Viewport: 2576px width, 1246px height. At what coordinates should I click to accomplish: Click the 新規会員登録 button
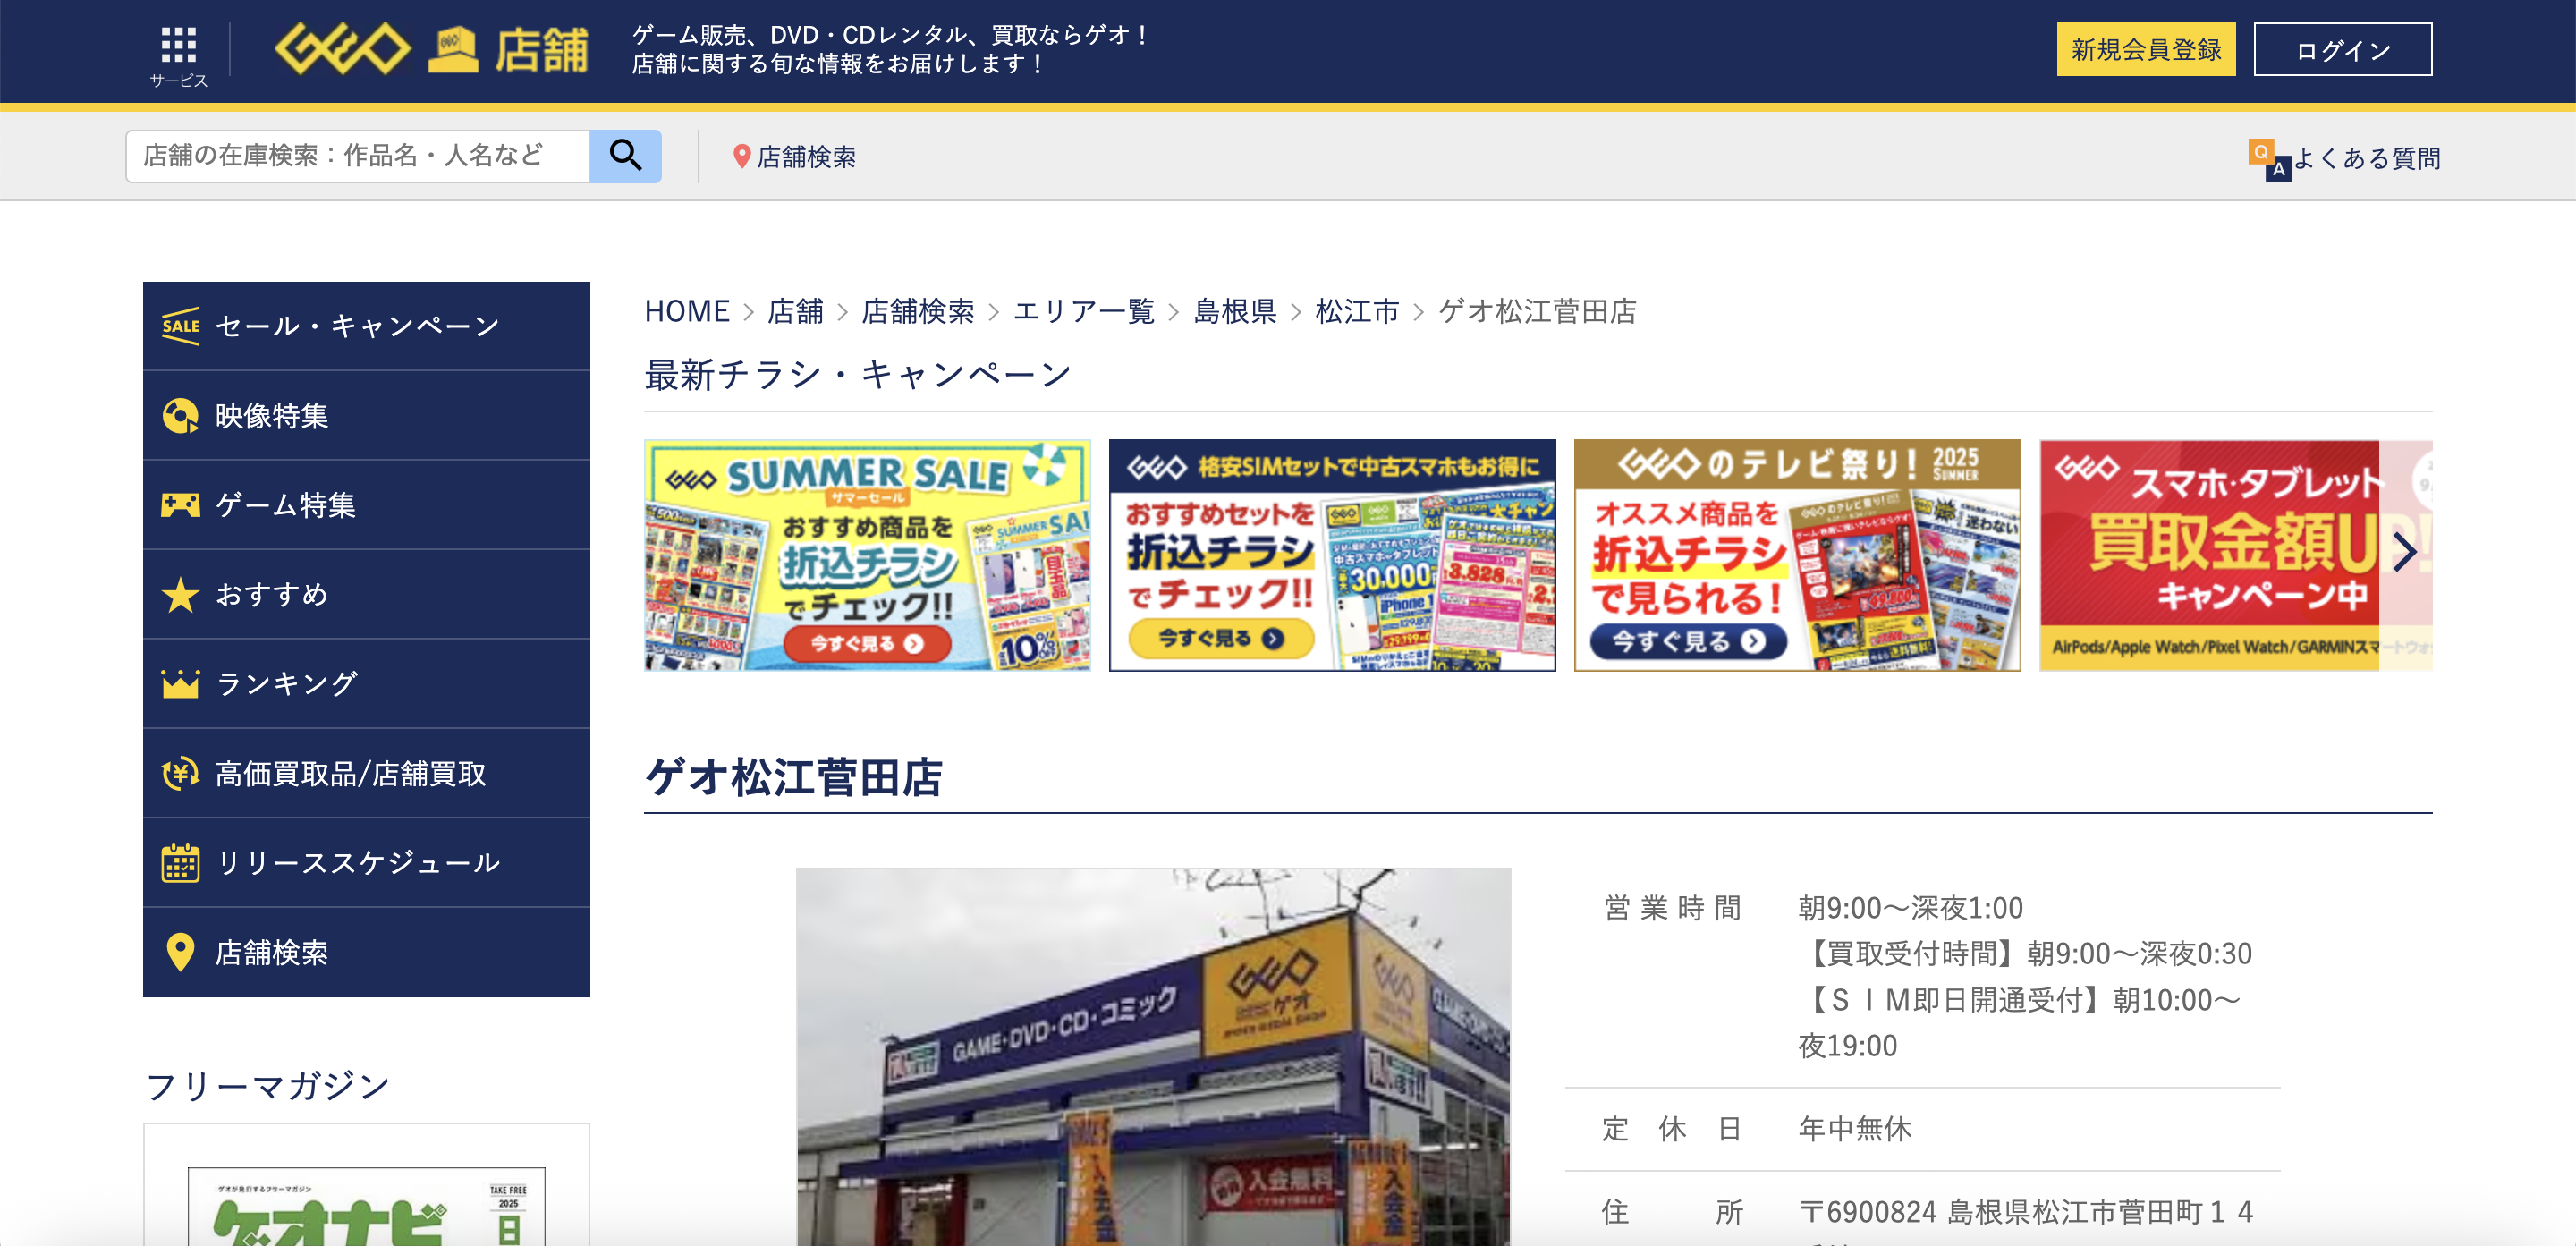tap(2146, 49)
